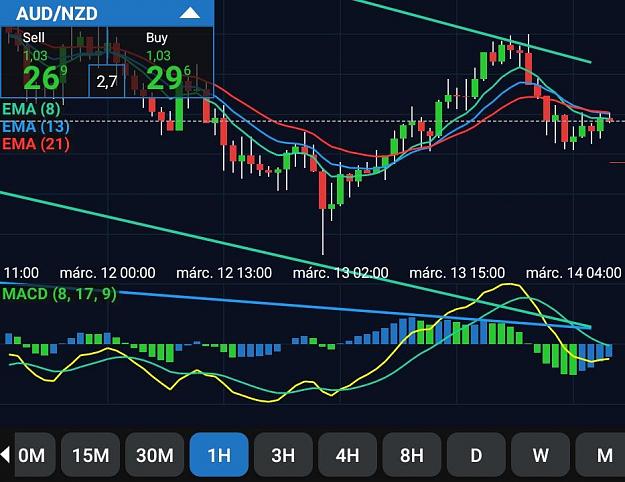Open EMA (8) indicator settings

(x=31, y=109)
